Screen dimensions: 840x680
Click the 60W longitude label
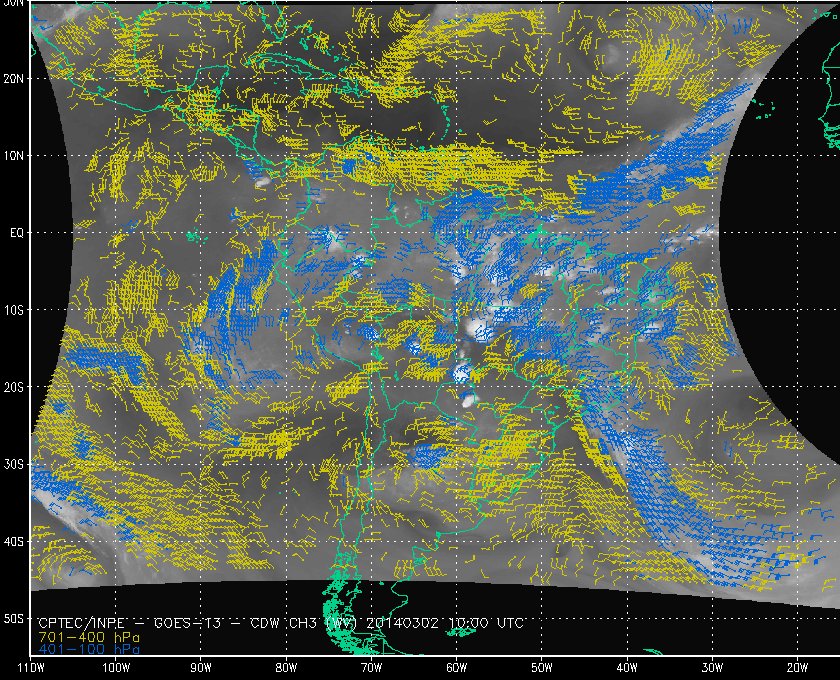coord(456,668)
